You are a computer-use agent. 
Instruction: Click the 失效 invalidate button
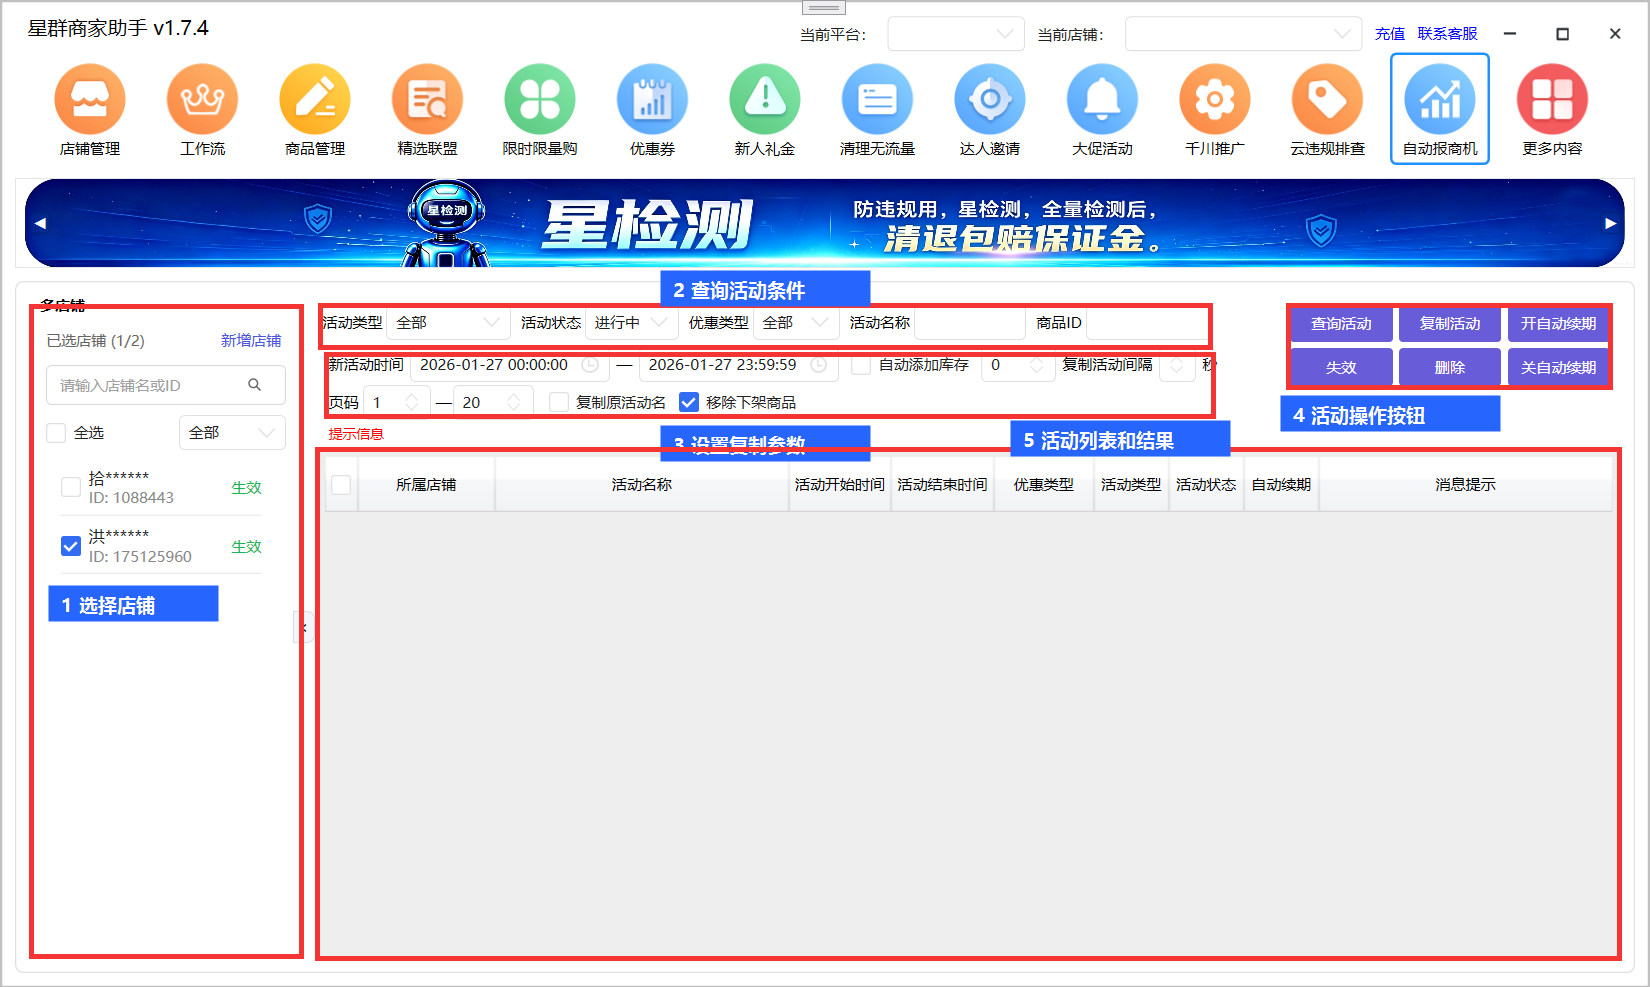pyautogui.click(x=1341, y=367)
